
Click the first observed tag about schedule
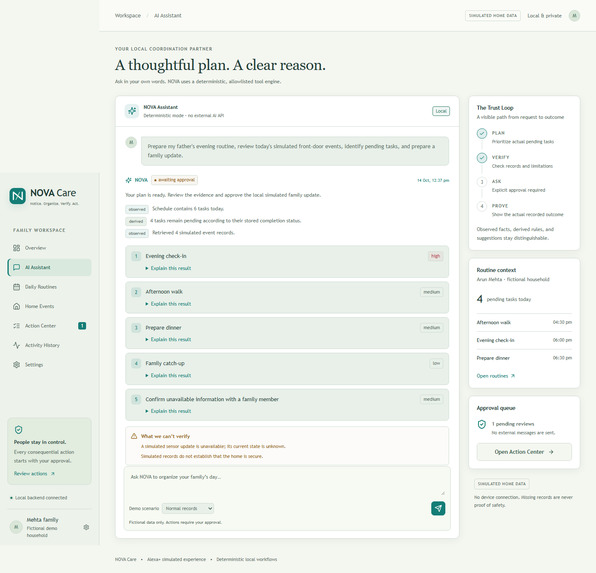(x=137, y=209)
